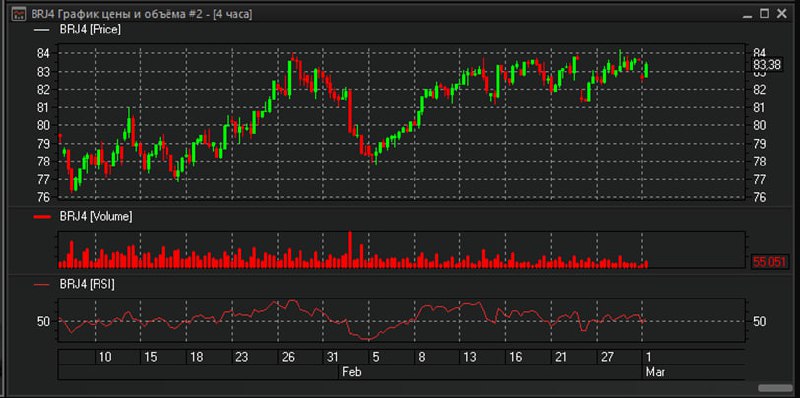Click the white Price legend line swatch
This screenshot has height=398, width=800.
click(x=41, y=30)
